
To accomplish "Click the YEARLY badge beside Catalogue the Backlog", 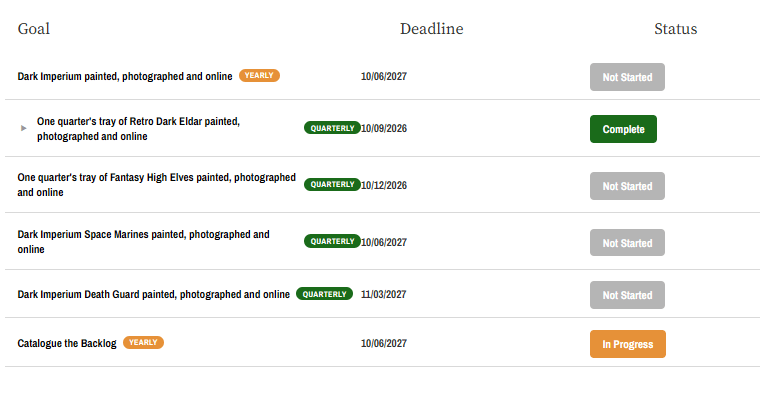I will click(x=143, y=343).
